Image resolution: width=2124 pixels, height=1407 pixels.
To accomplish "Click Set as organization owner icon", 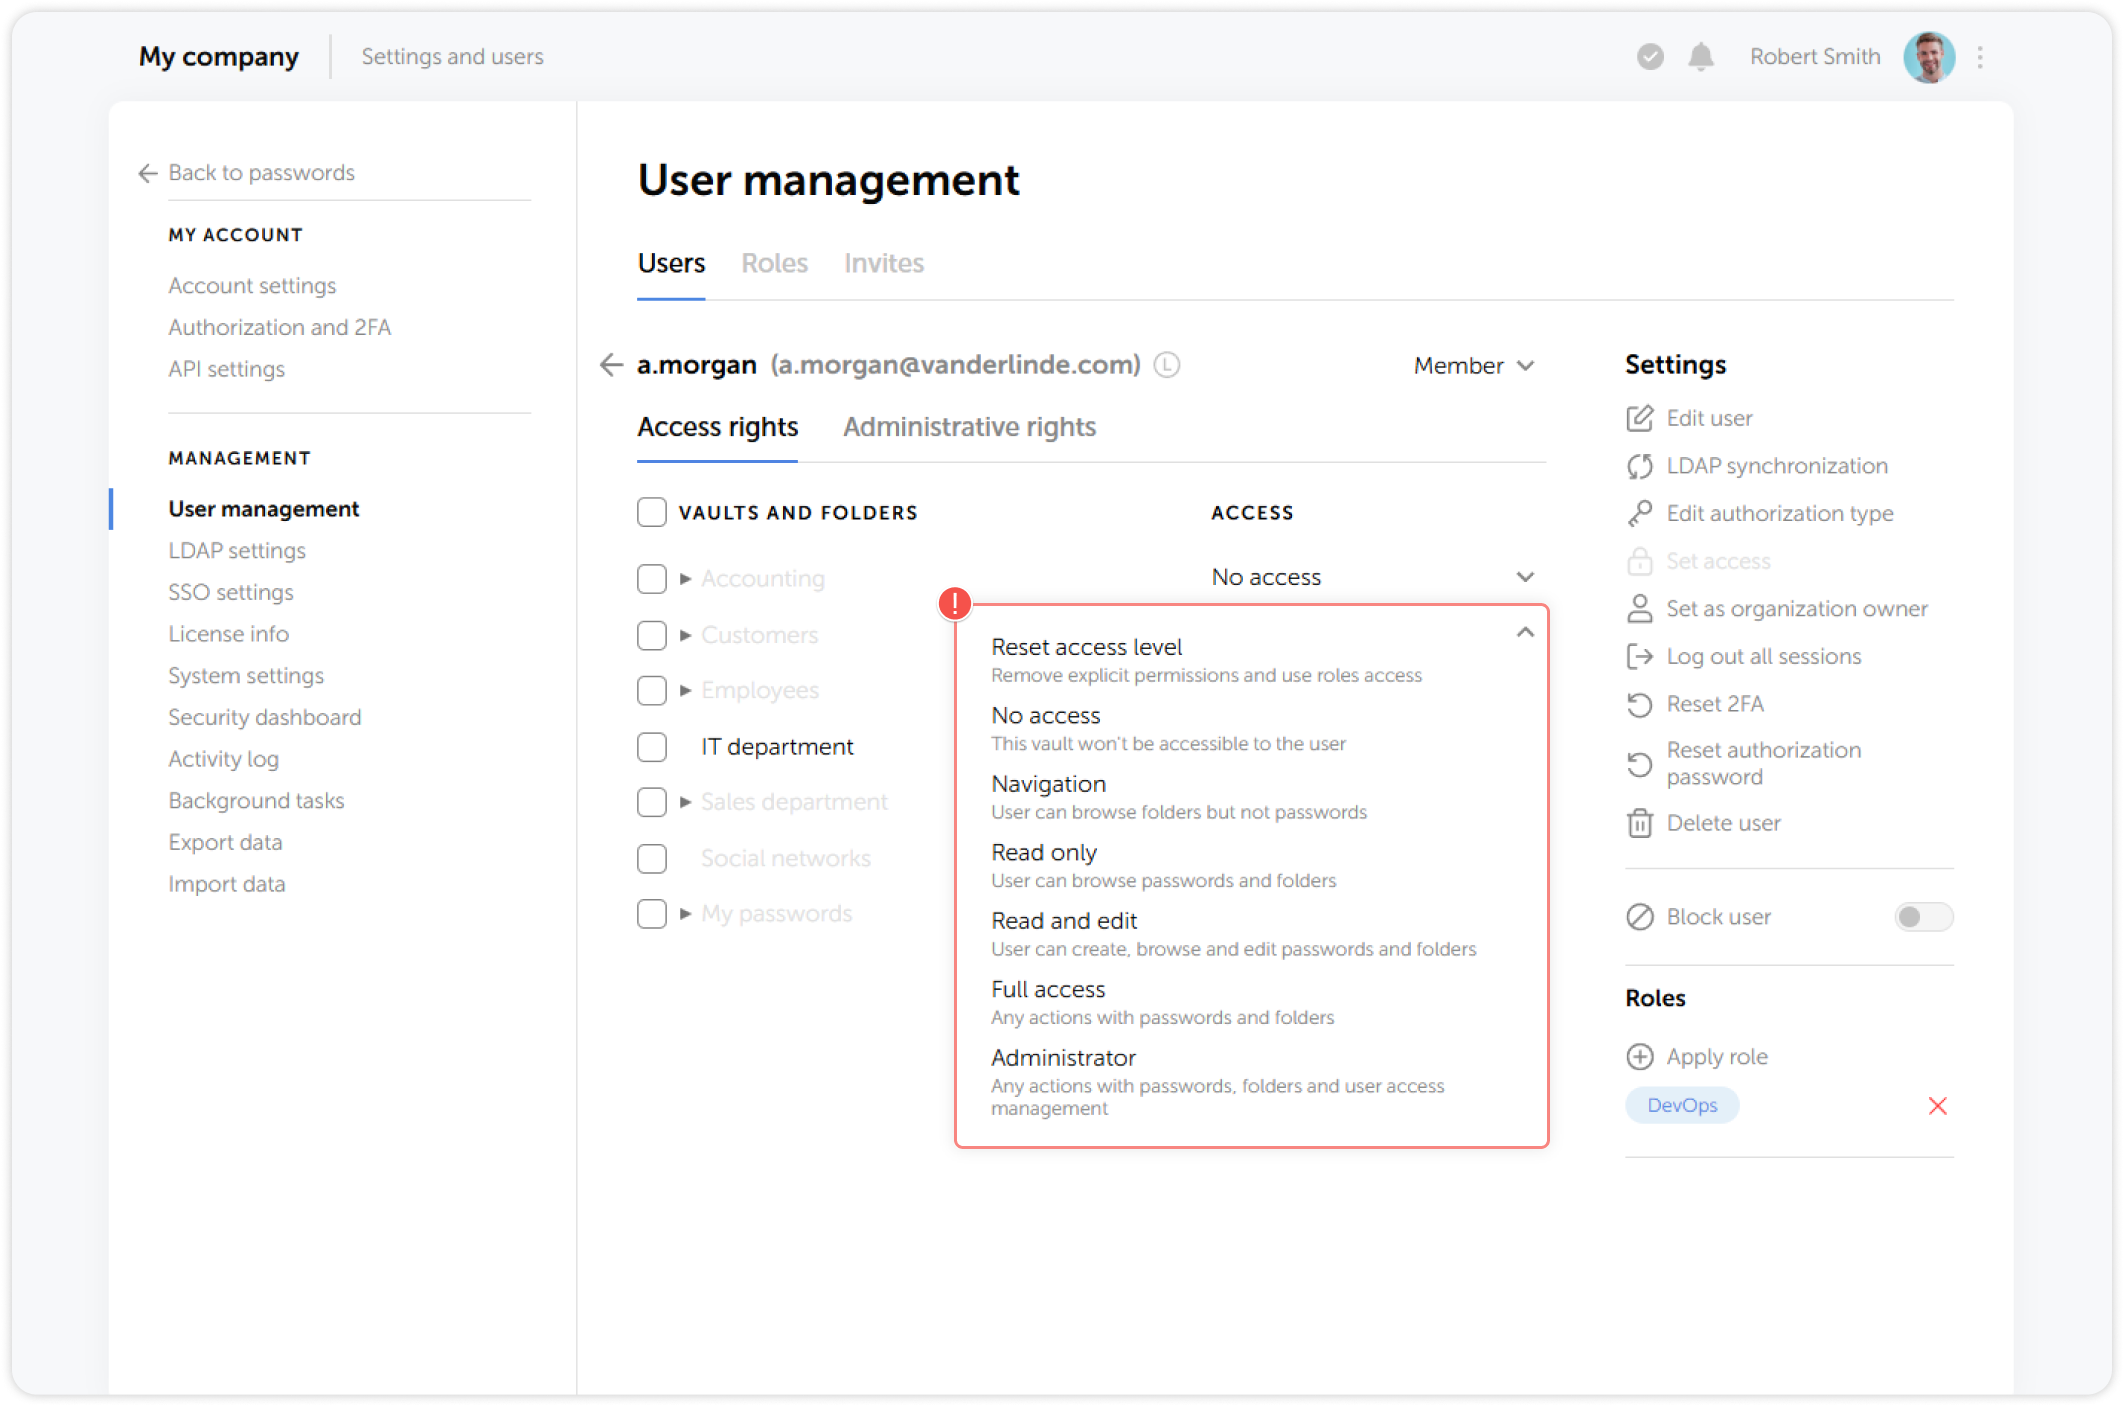I will [x=1640, y=608].
